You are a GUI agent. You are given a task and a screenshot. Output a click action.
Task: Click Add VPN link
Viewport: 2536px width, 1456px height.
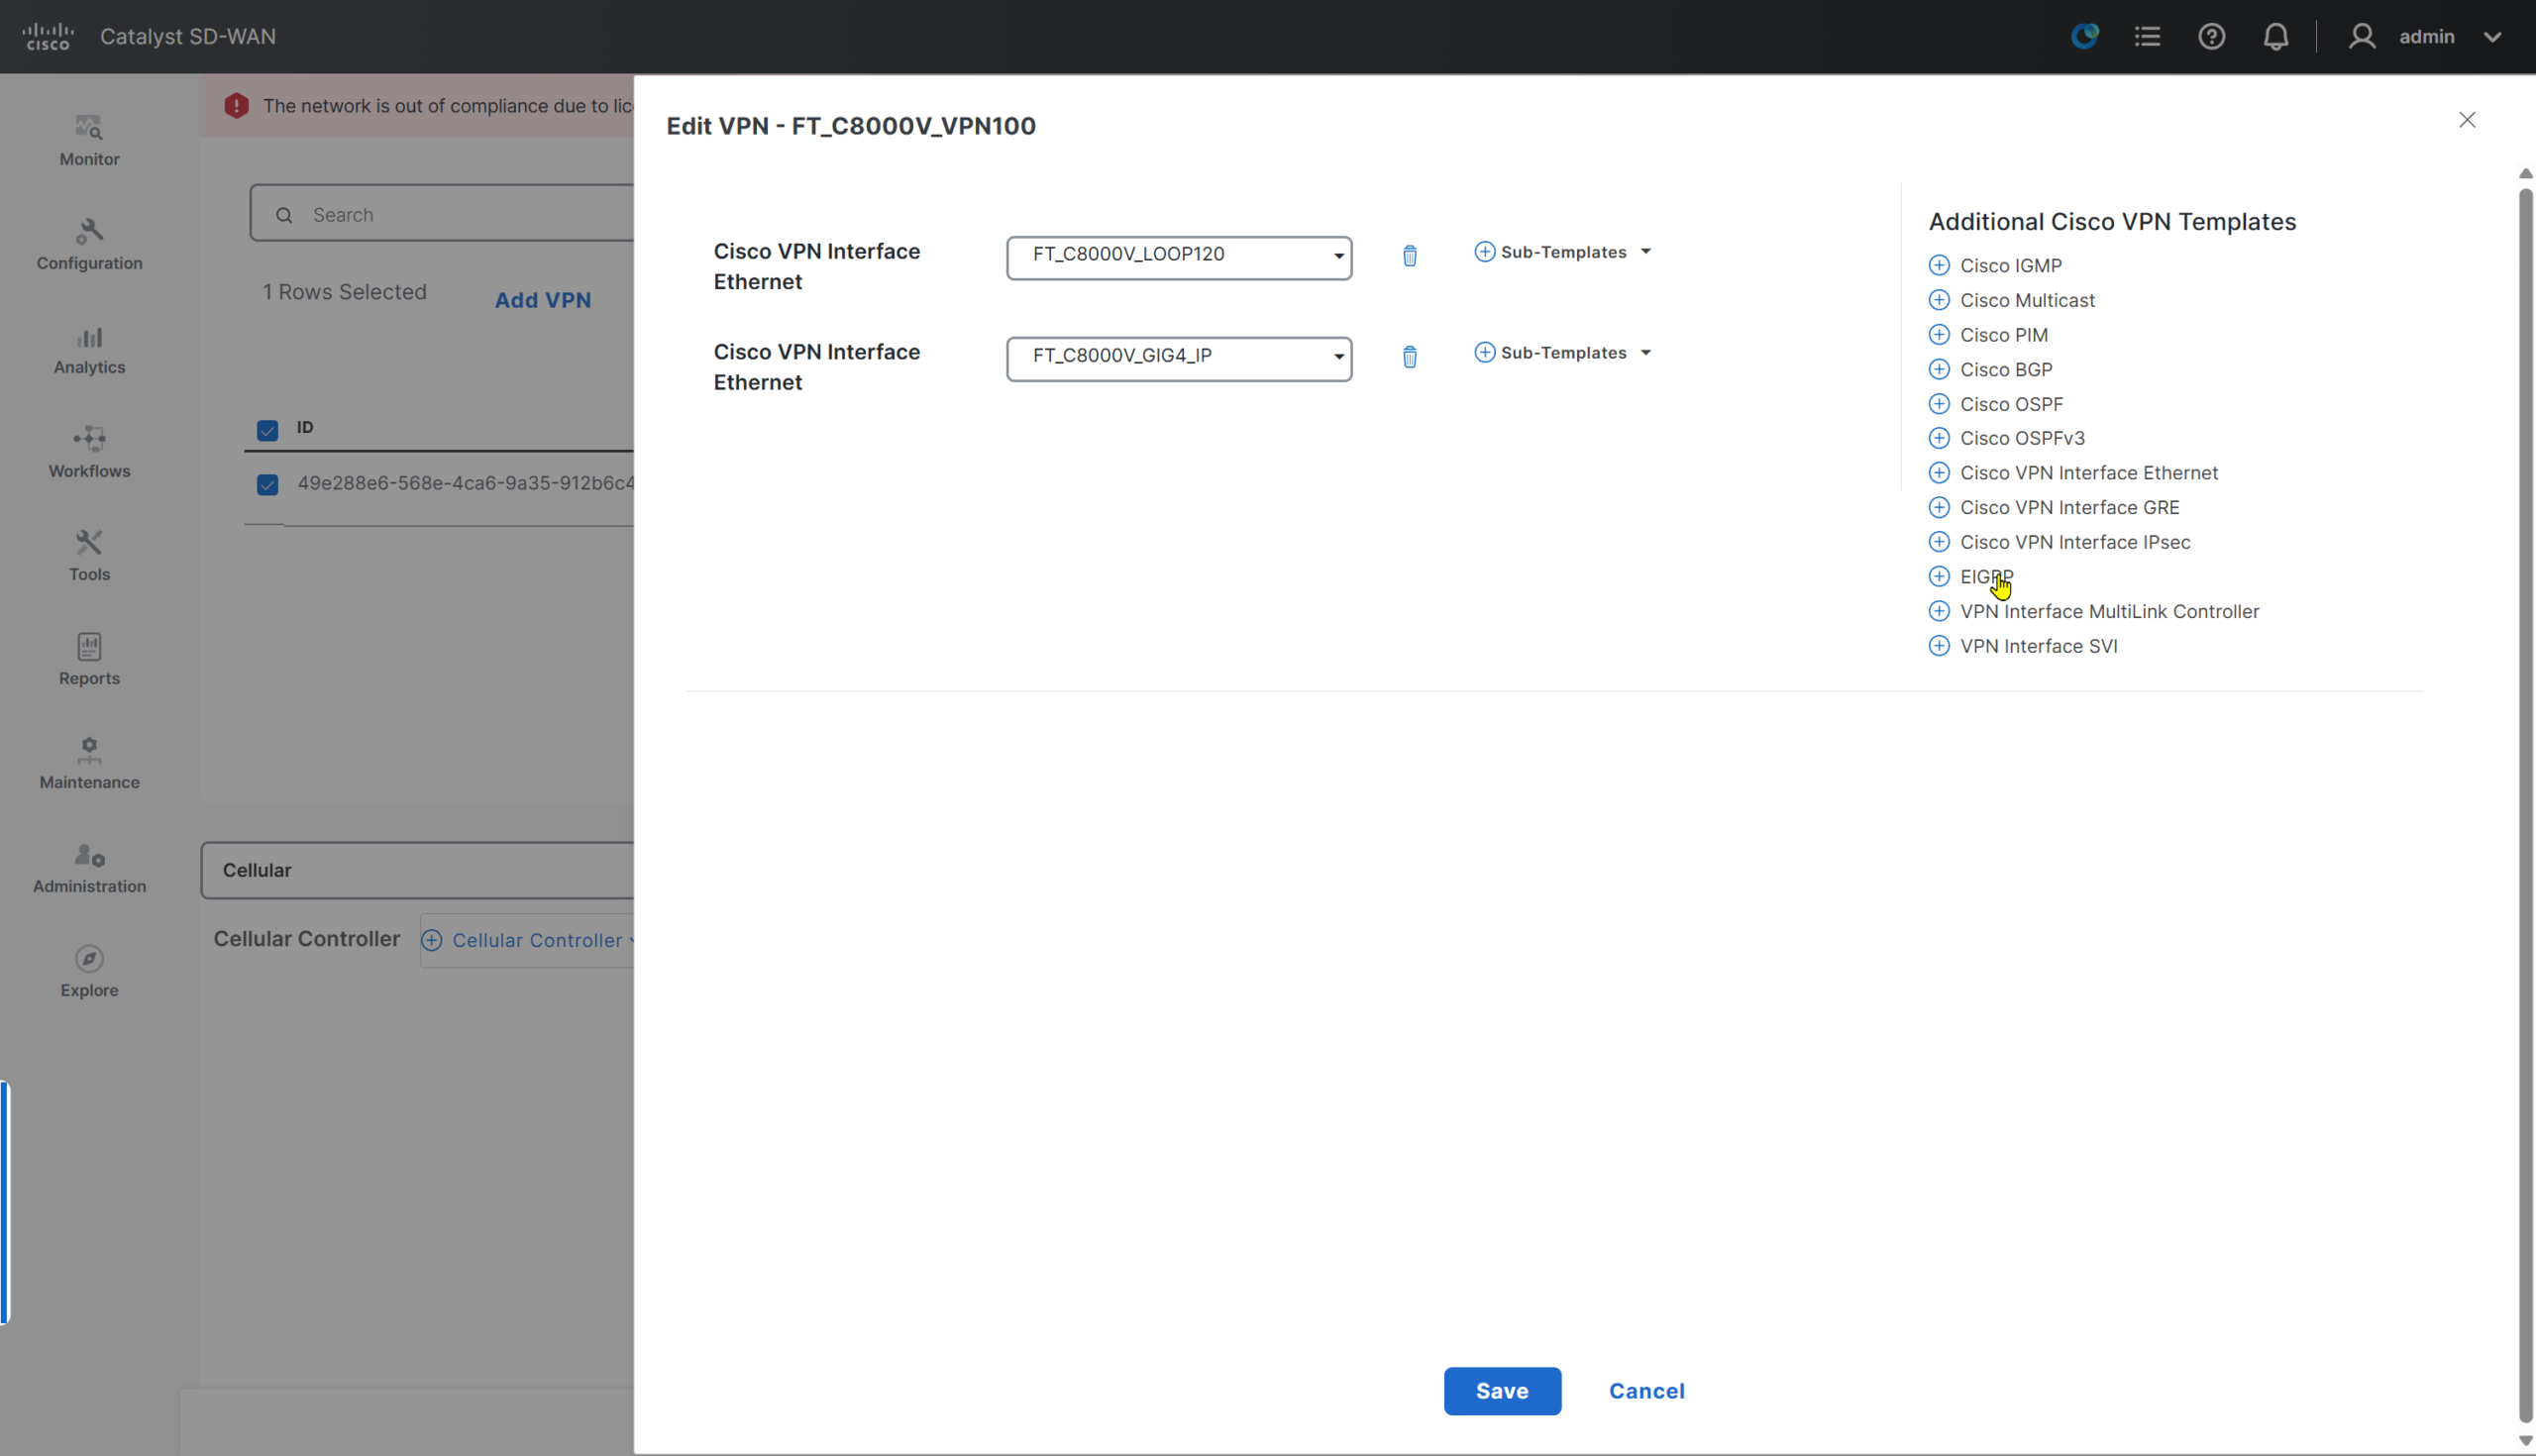tap(542, 300)
